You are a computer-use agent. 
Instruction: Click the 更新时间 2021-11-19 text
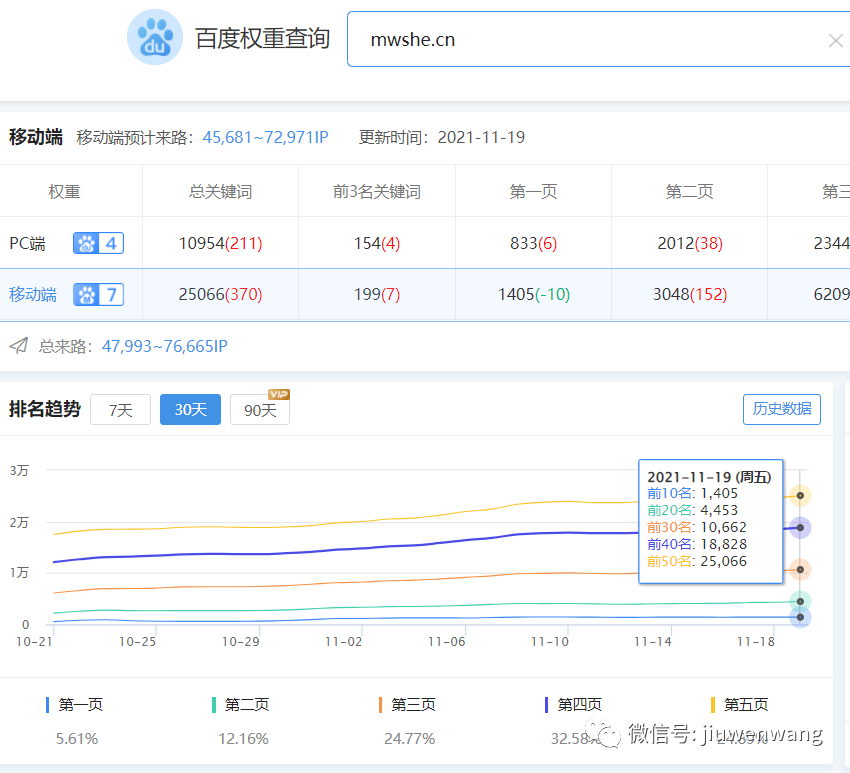[x=442, y=137]
